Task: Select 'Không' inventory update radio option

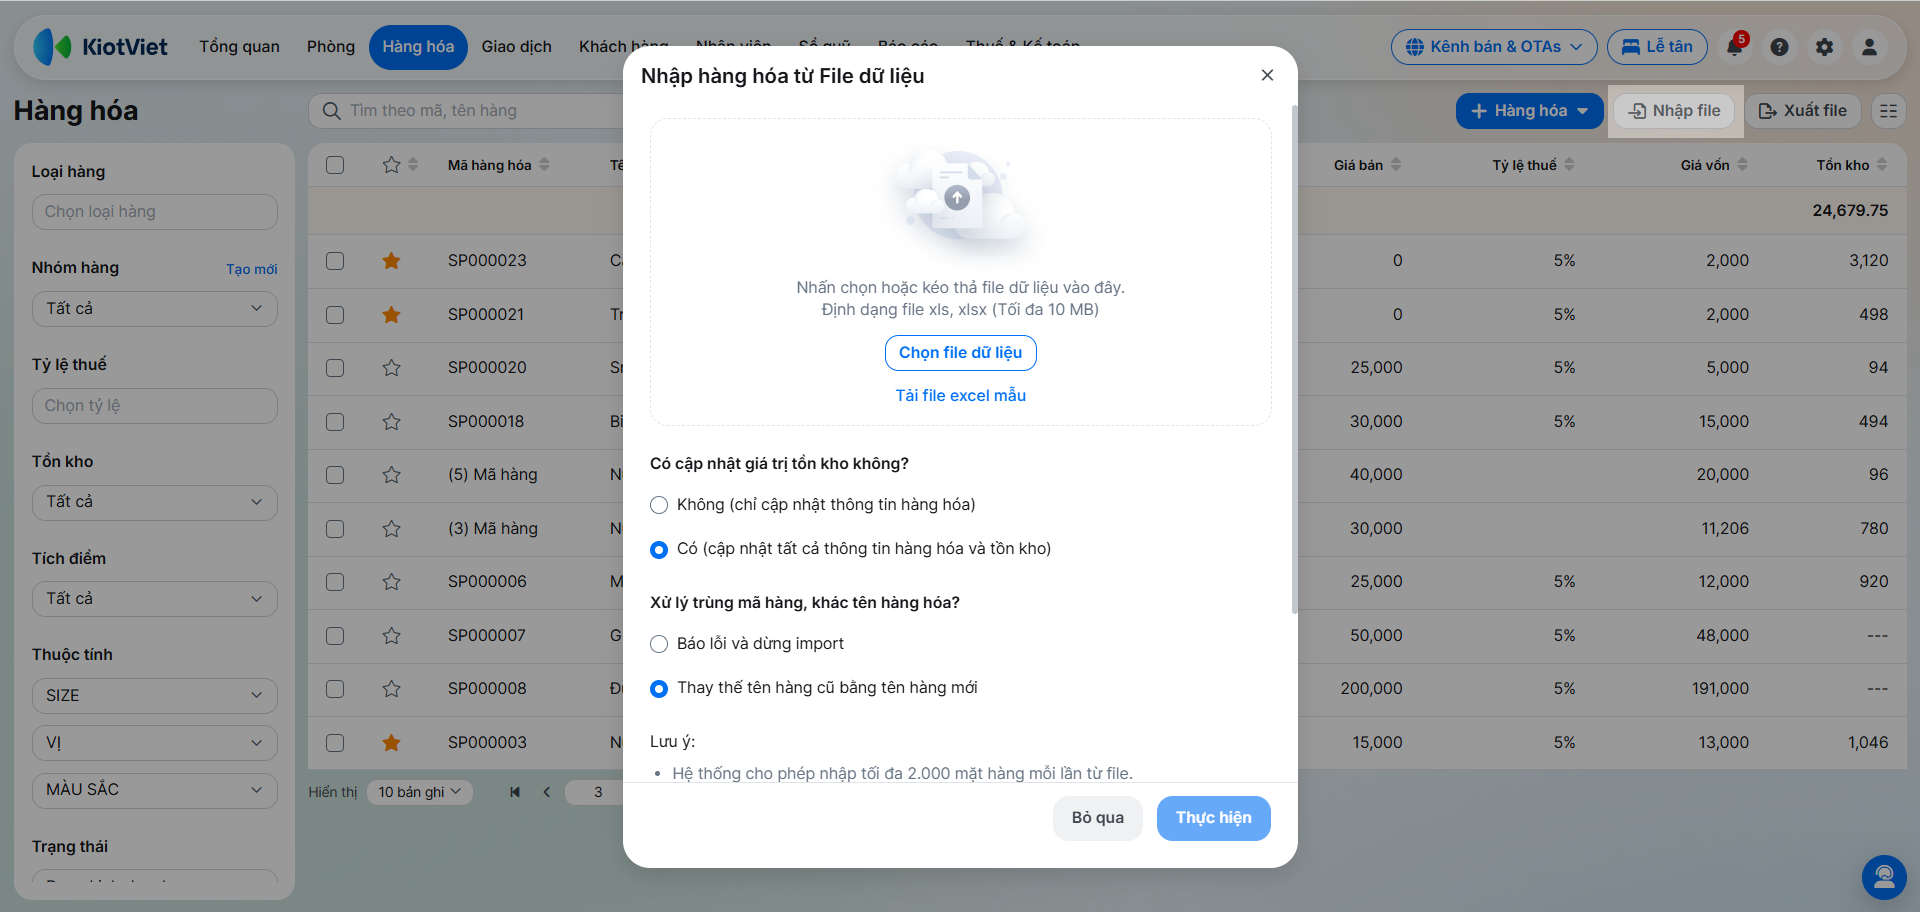Action: [659, 505]
